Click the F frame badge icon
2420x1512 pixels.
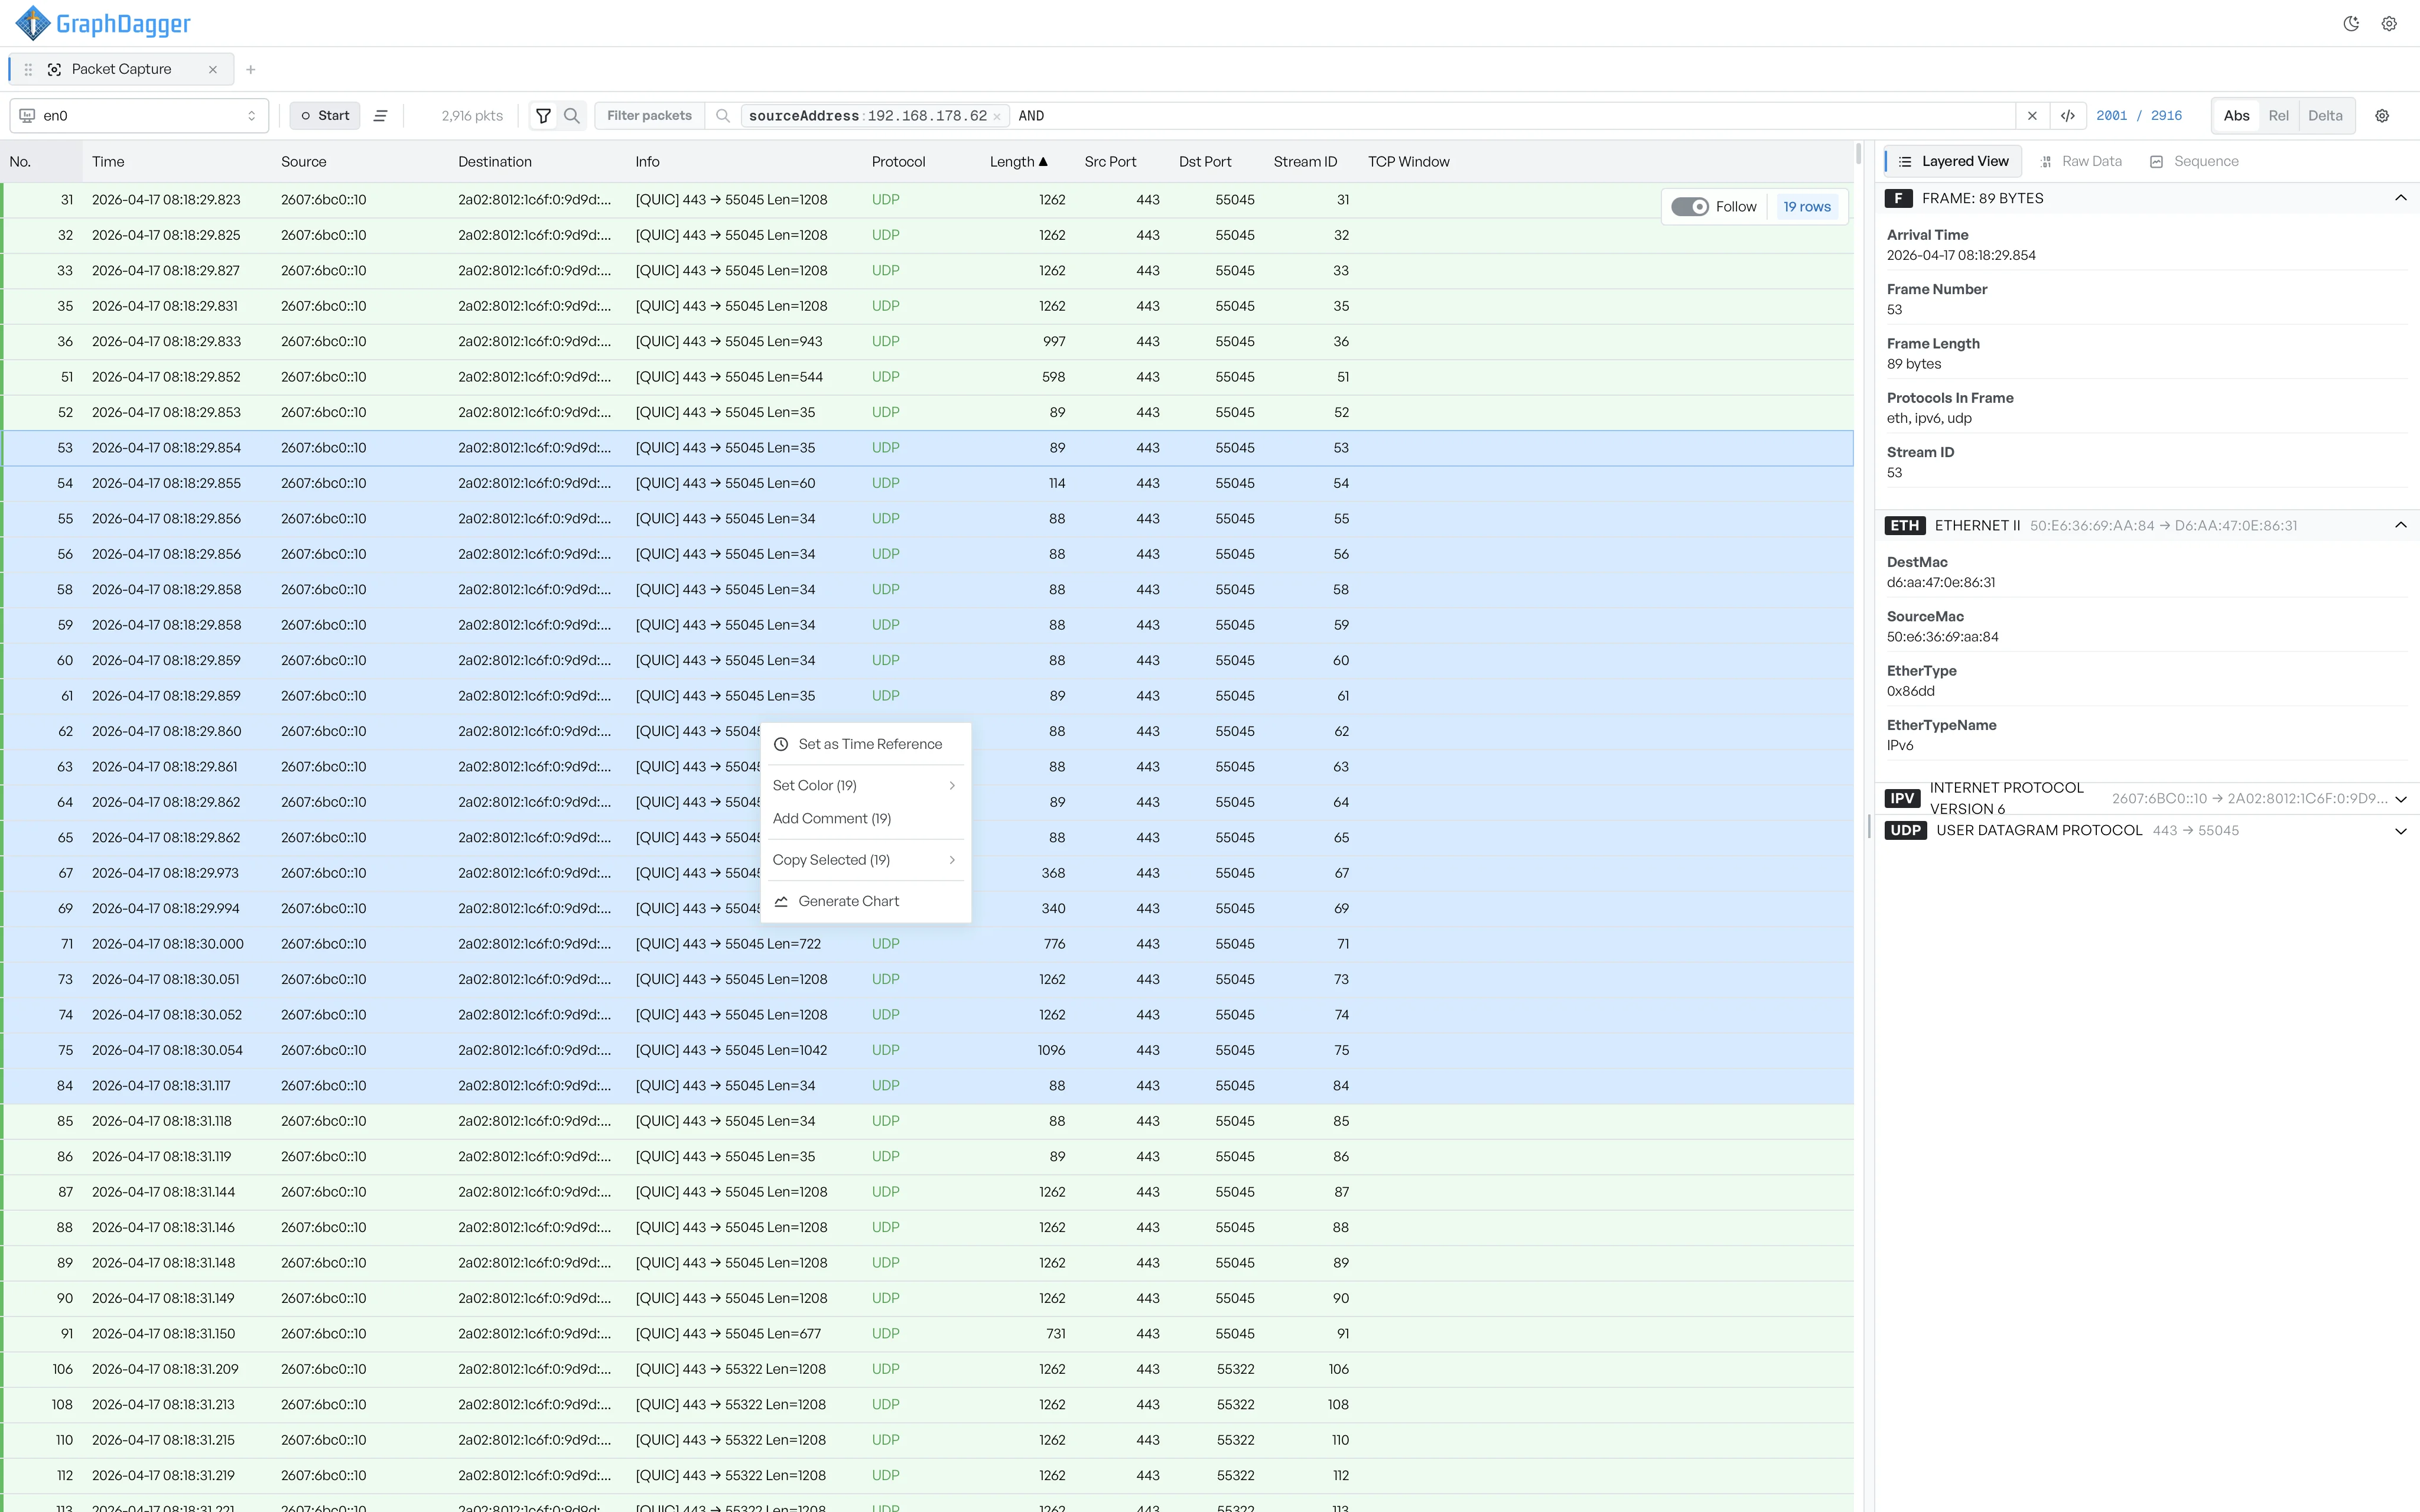1898,198
